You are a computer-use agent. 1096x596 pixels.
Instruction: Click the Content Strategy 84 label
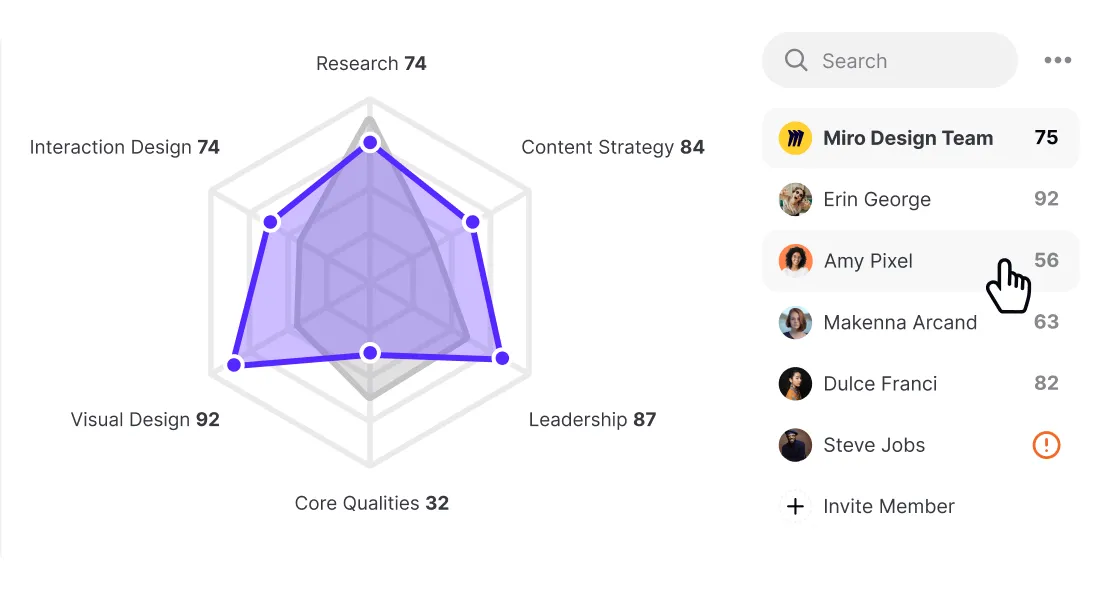(x=613, y=147)
